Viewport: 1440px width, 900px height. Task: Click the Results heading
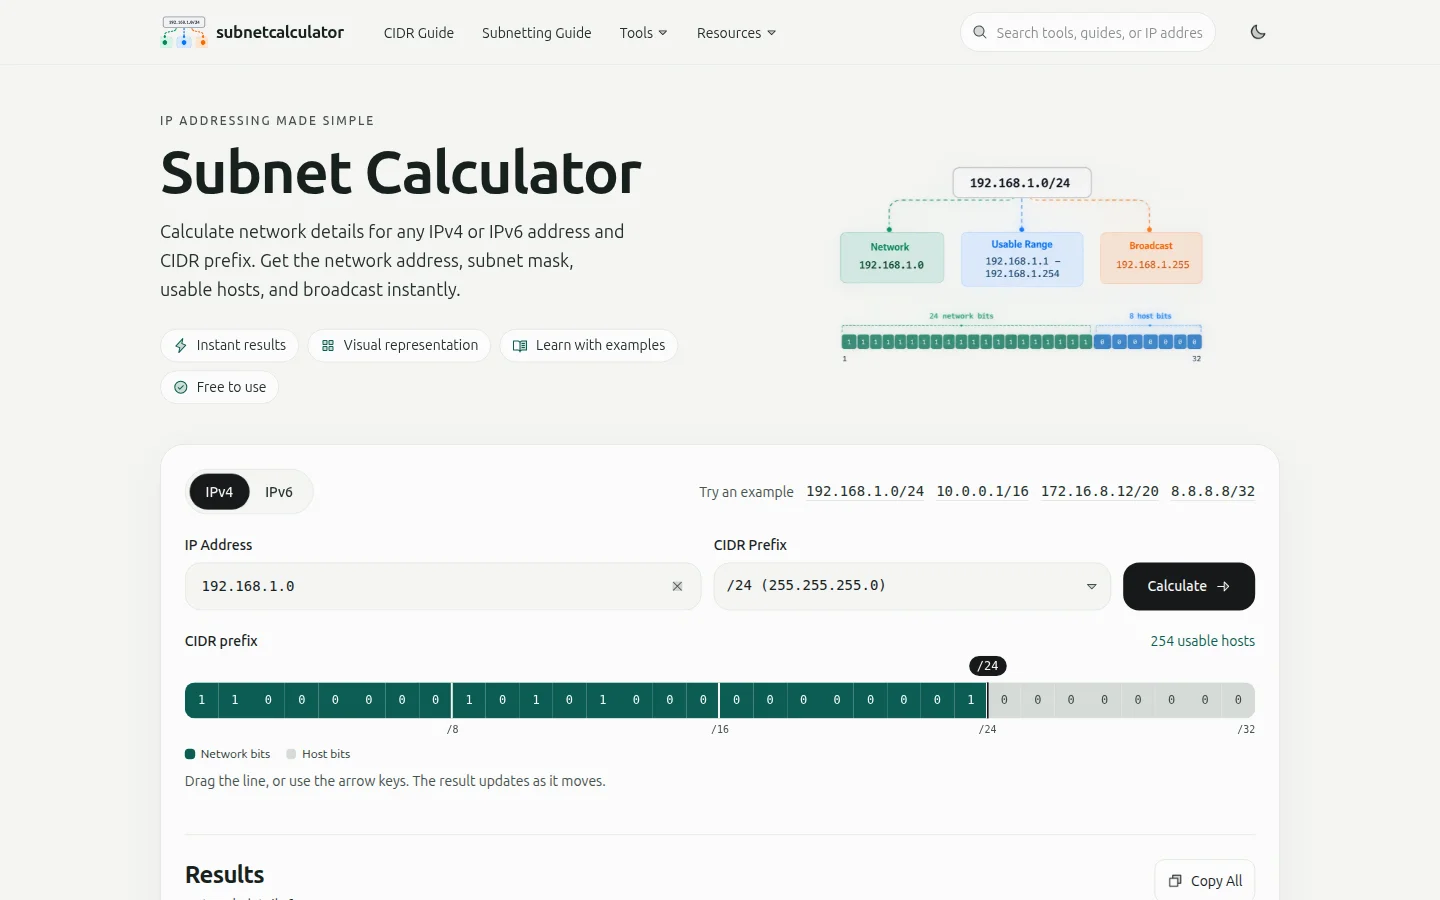pos(225,875)
